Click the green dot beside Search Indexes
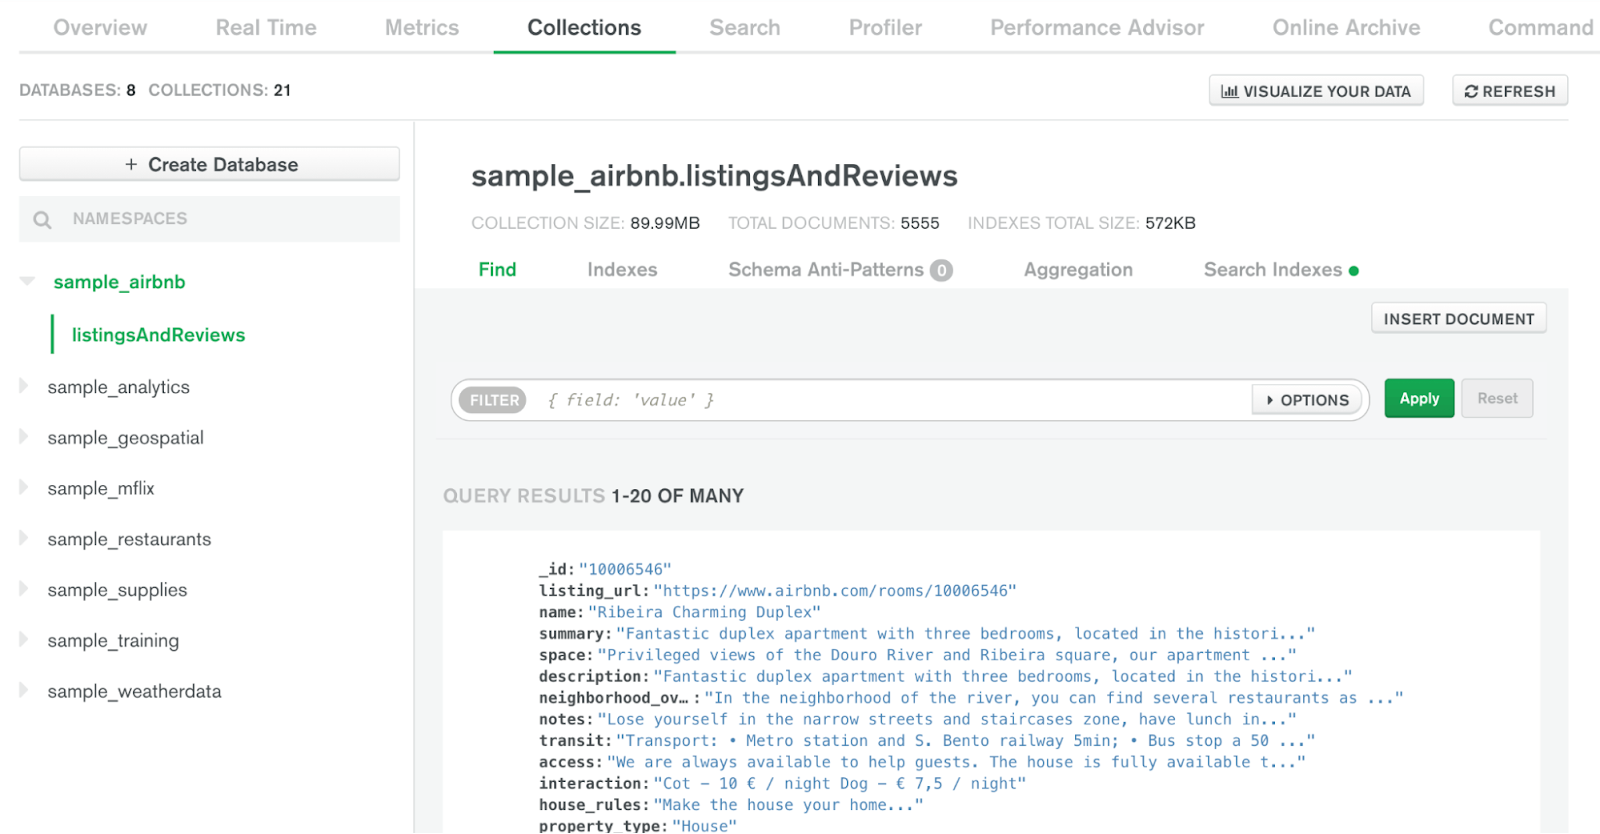 (1354, 271)
